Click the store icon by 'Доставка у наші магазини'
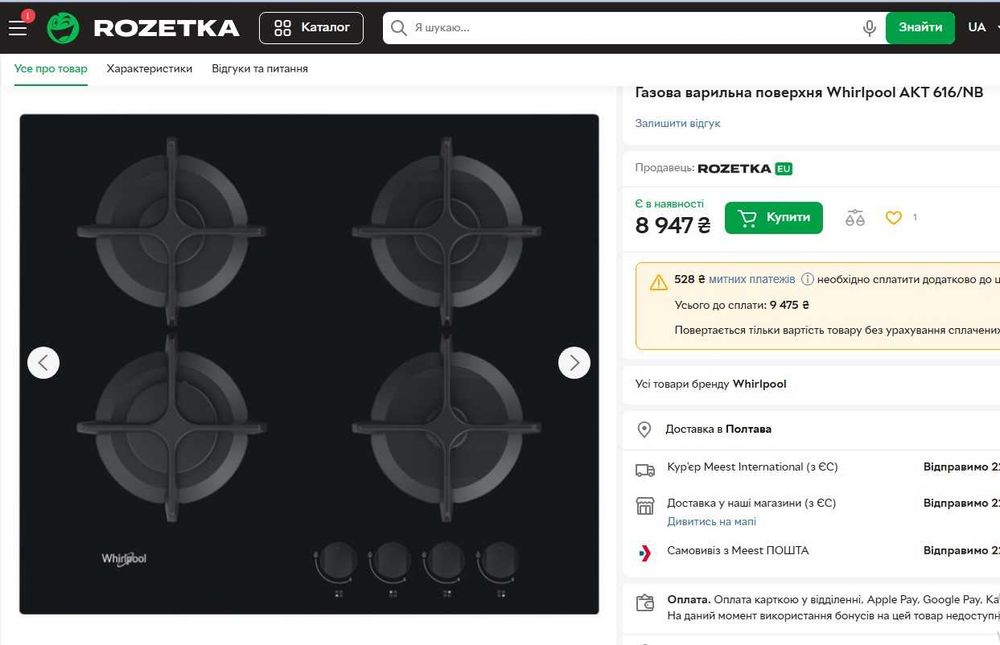Screen dimensions: 1000x645 pyautogui.click(x=645, y=507)
